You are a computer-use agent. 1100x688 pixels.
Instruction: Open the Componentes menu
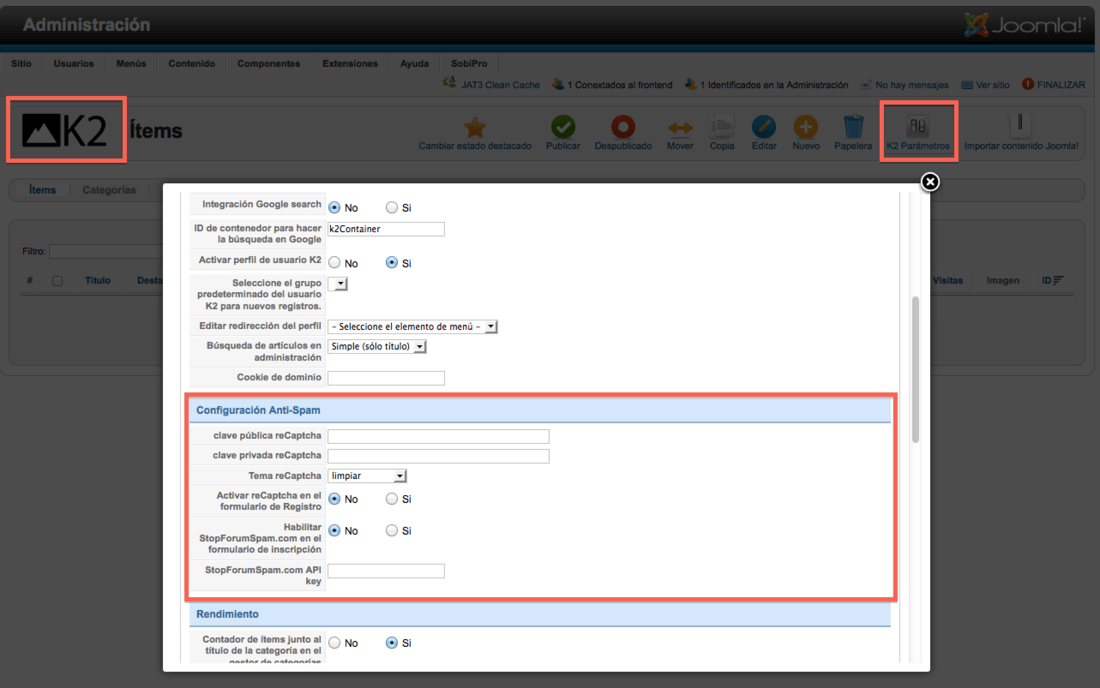point(269,63)
